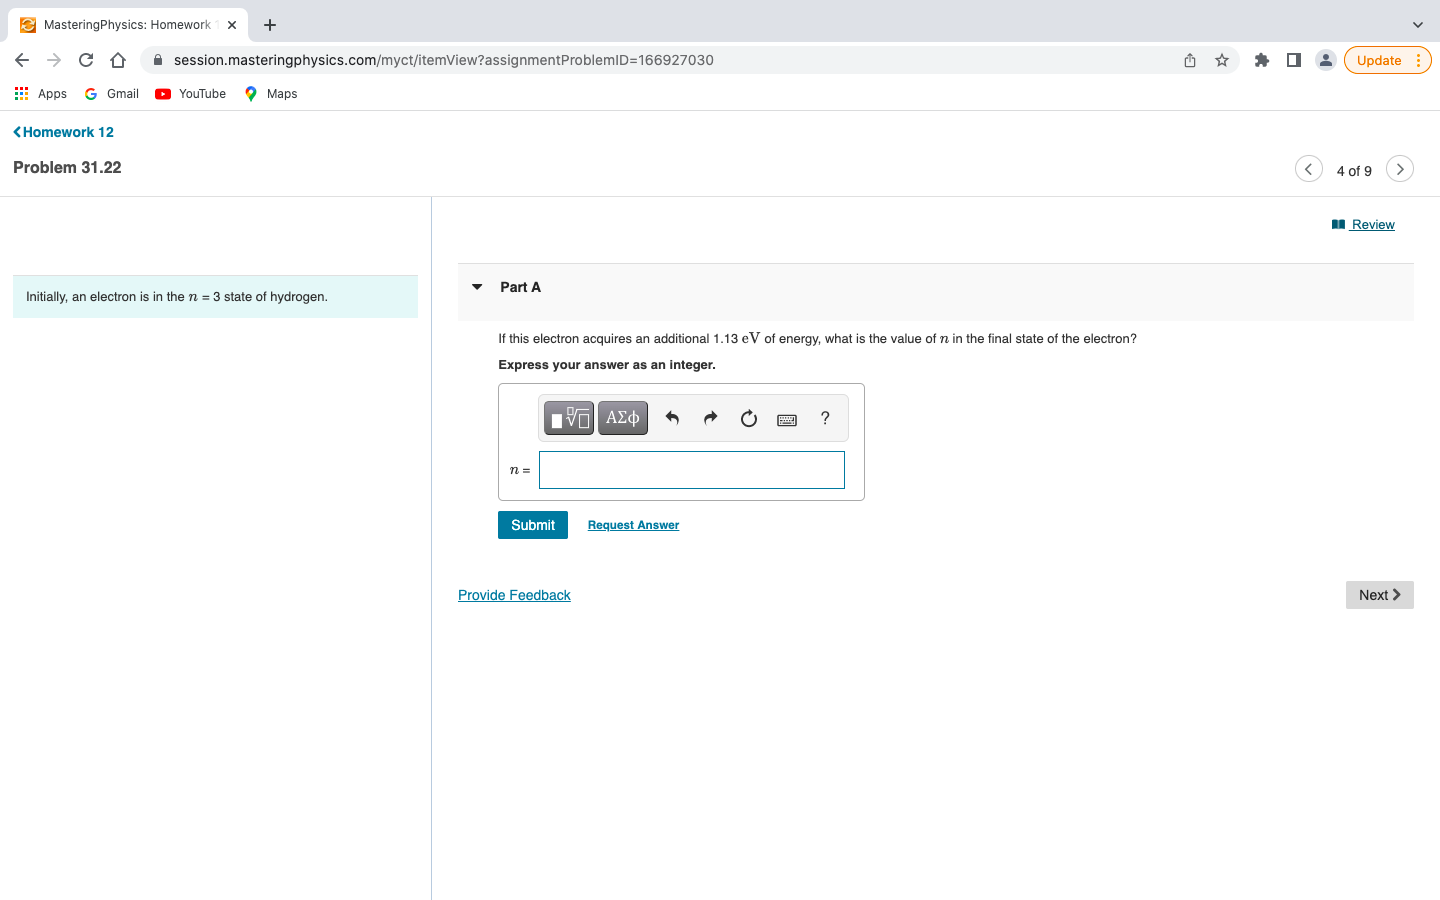Image resolution: width=1440 pixels, height=900 pixels.
Task: Click browser back arrow
Action: pos(22,60)
